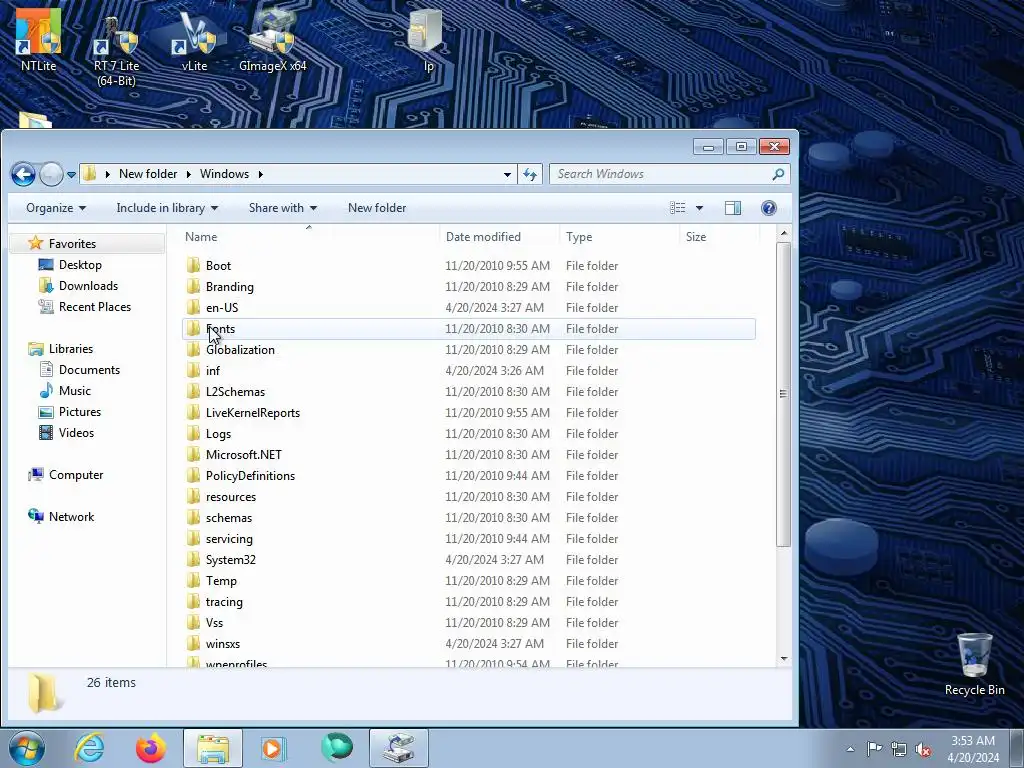Open GImageX x64 desktop shortcut
Screen dimensions: 1024x768
(x=272, y=40)
